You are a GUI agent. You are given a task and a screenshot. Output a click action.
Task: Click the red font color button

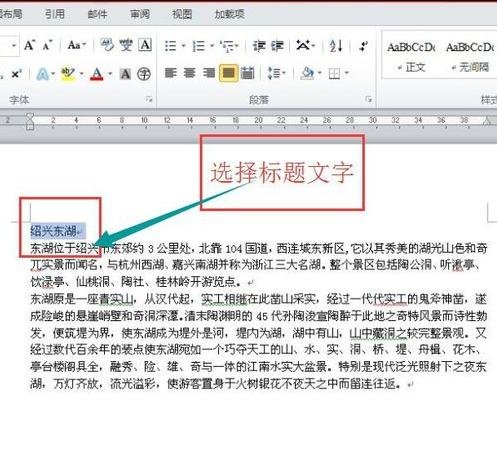tap(97, 74)
